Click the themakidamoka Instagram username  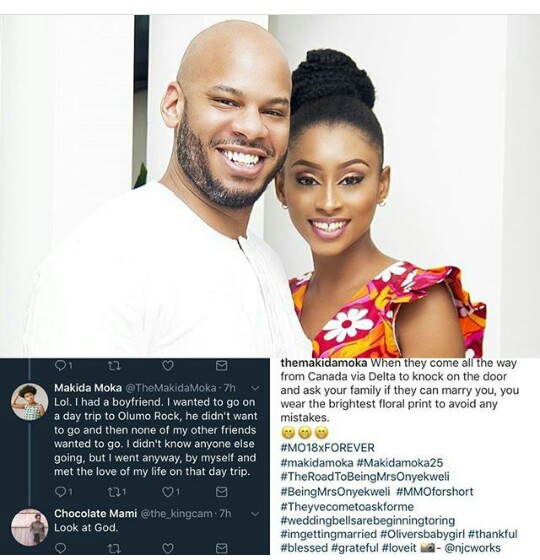coord(324,363)
